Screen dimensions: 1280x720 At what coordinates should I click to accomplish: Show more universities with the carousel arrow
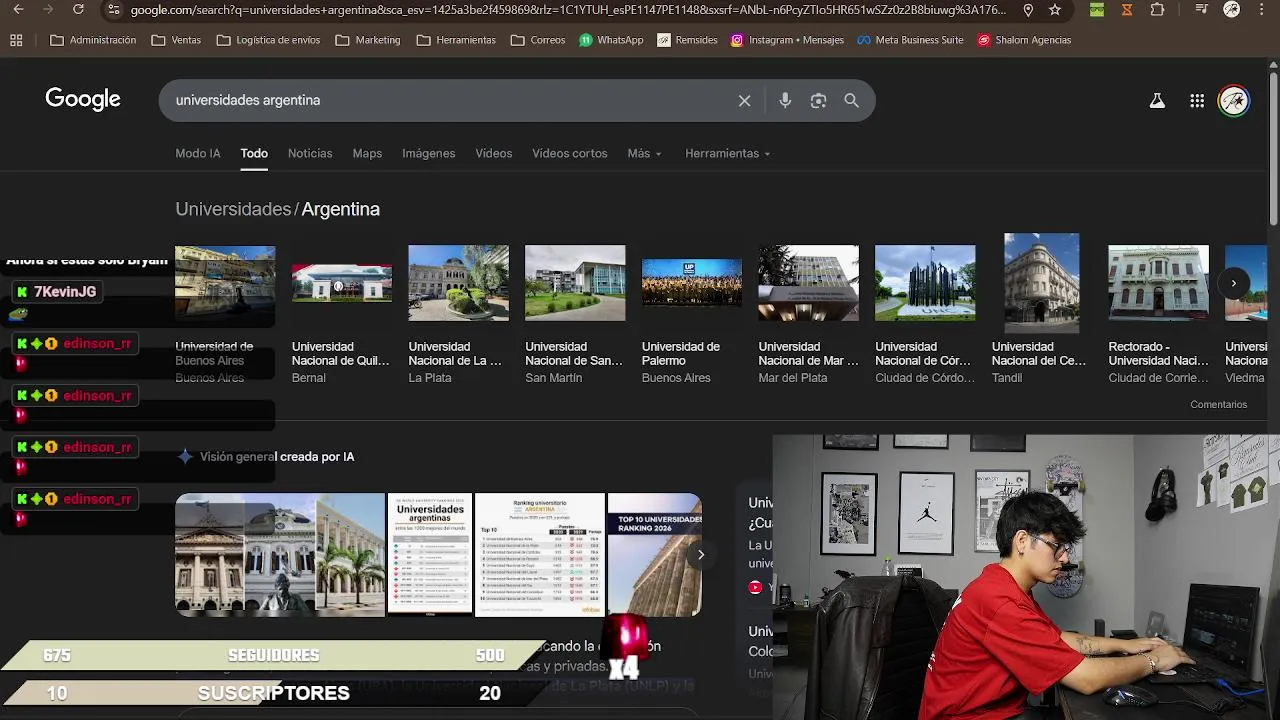click(1234, 283)
